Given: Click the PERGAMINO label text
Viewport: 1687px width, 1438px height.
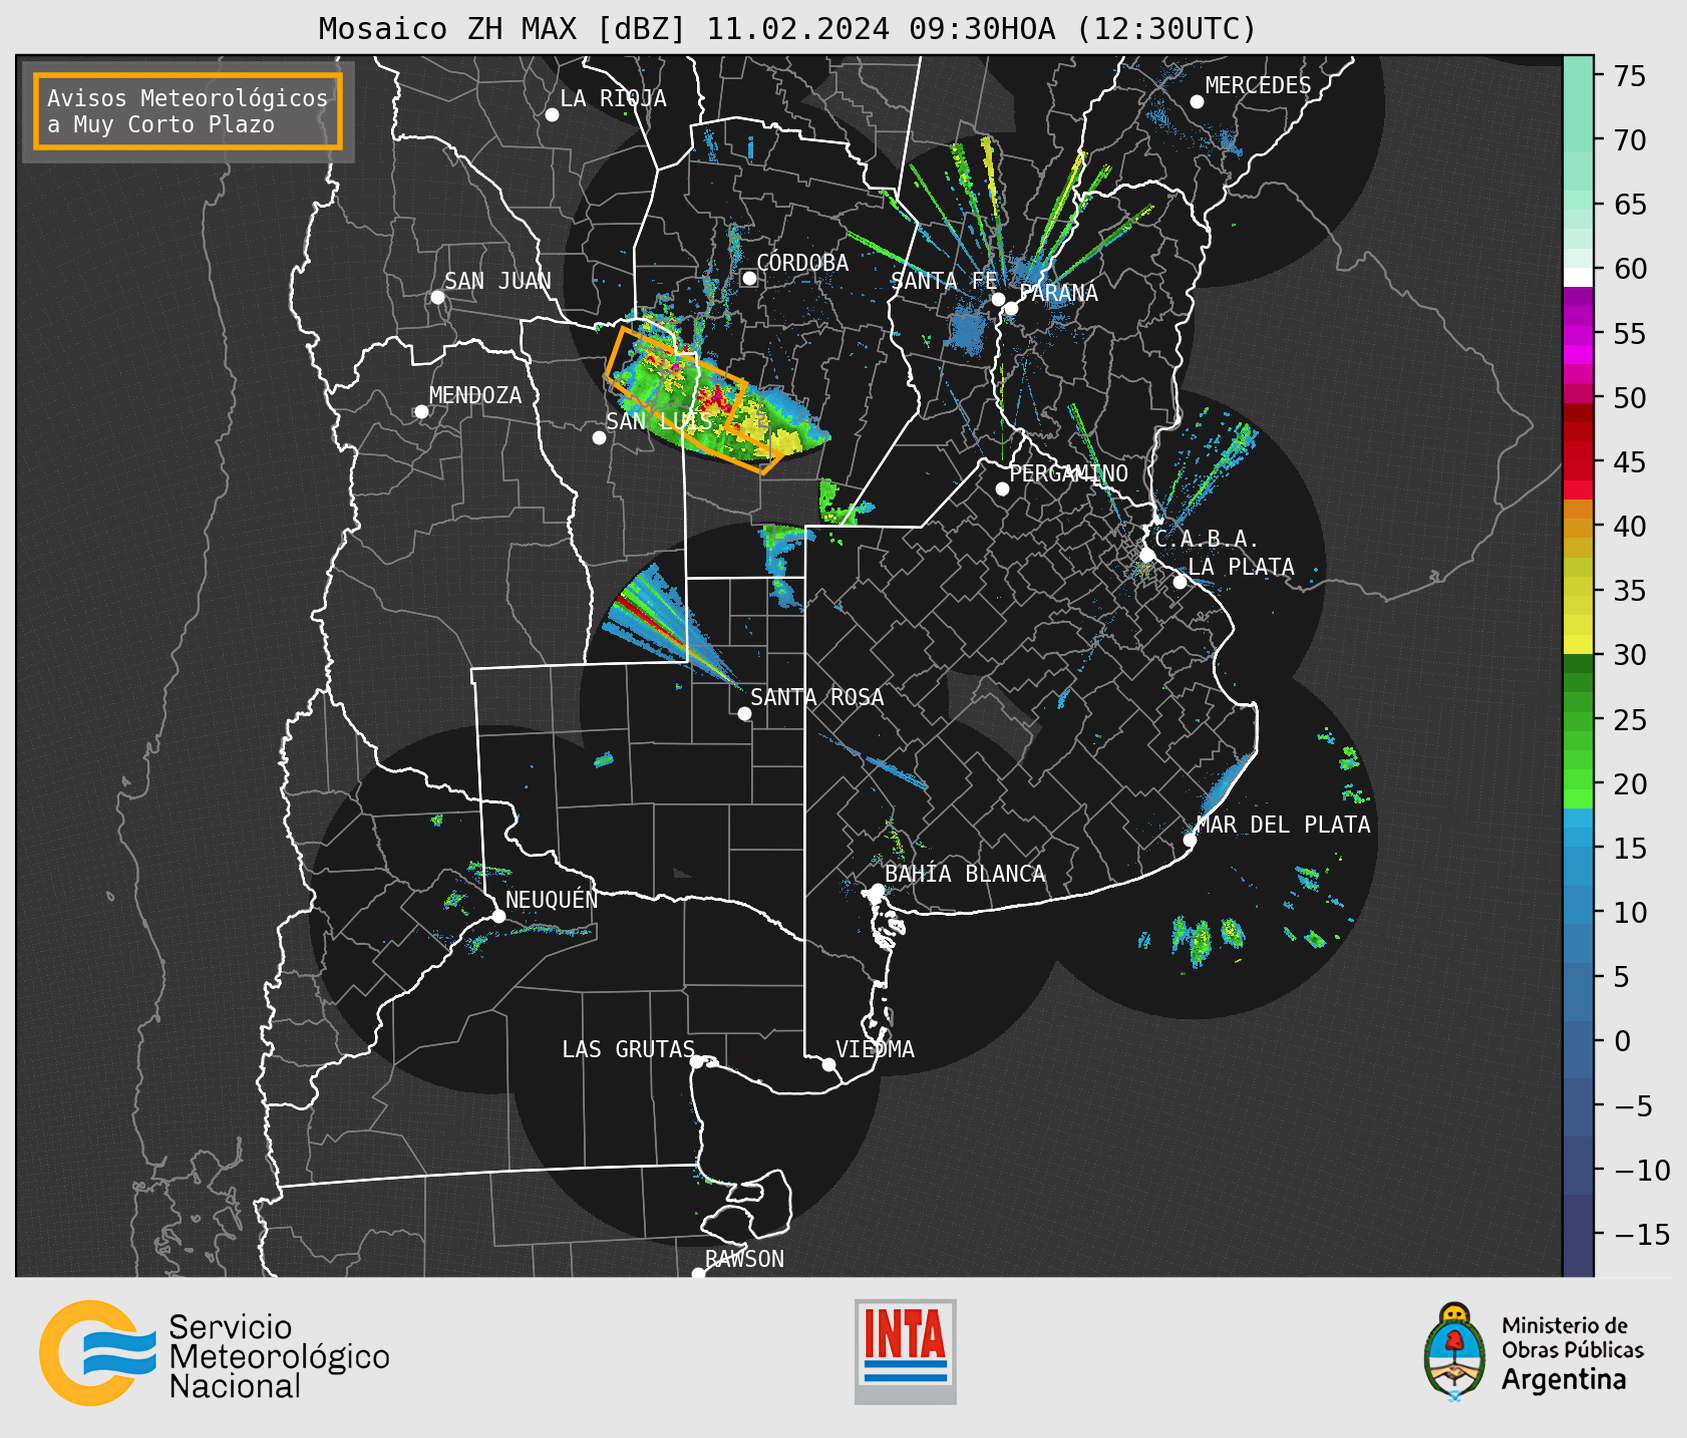Looking at the screenshot, I should [1069, 473].
